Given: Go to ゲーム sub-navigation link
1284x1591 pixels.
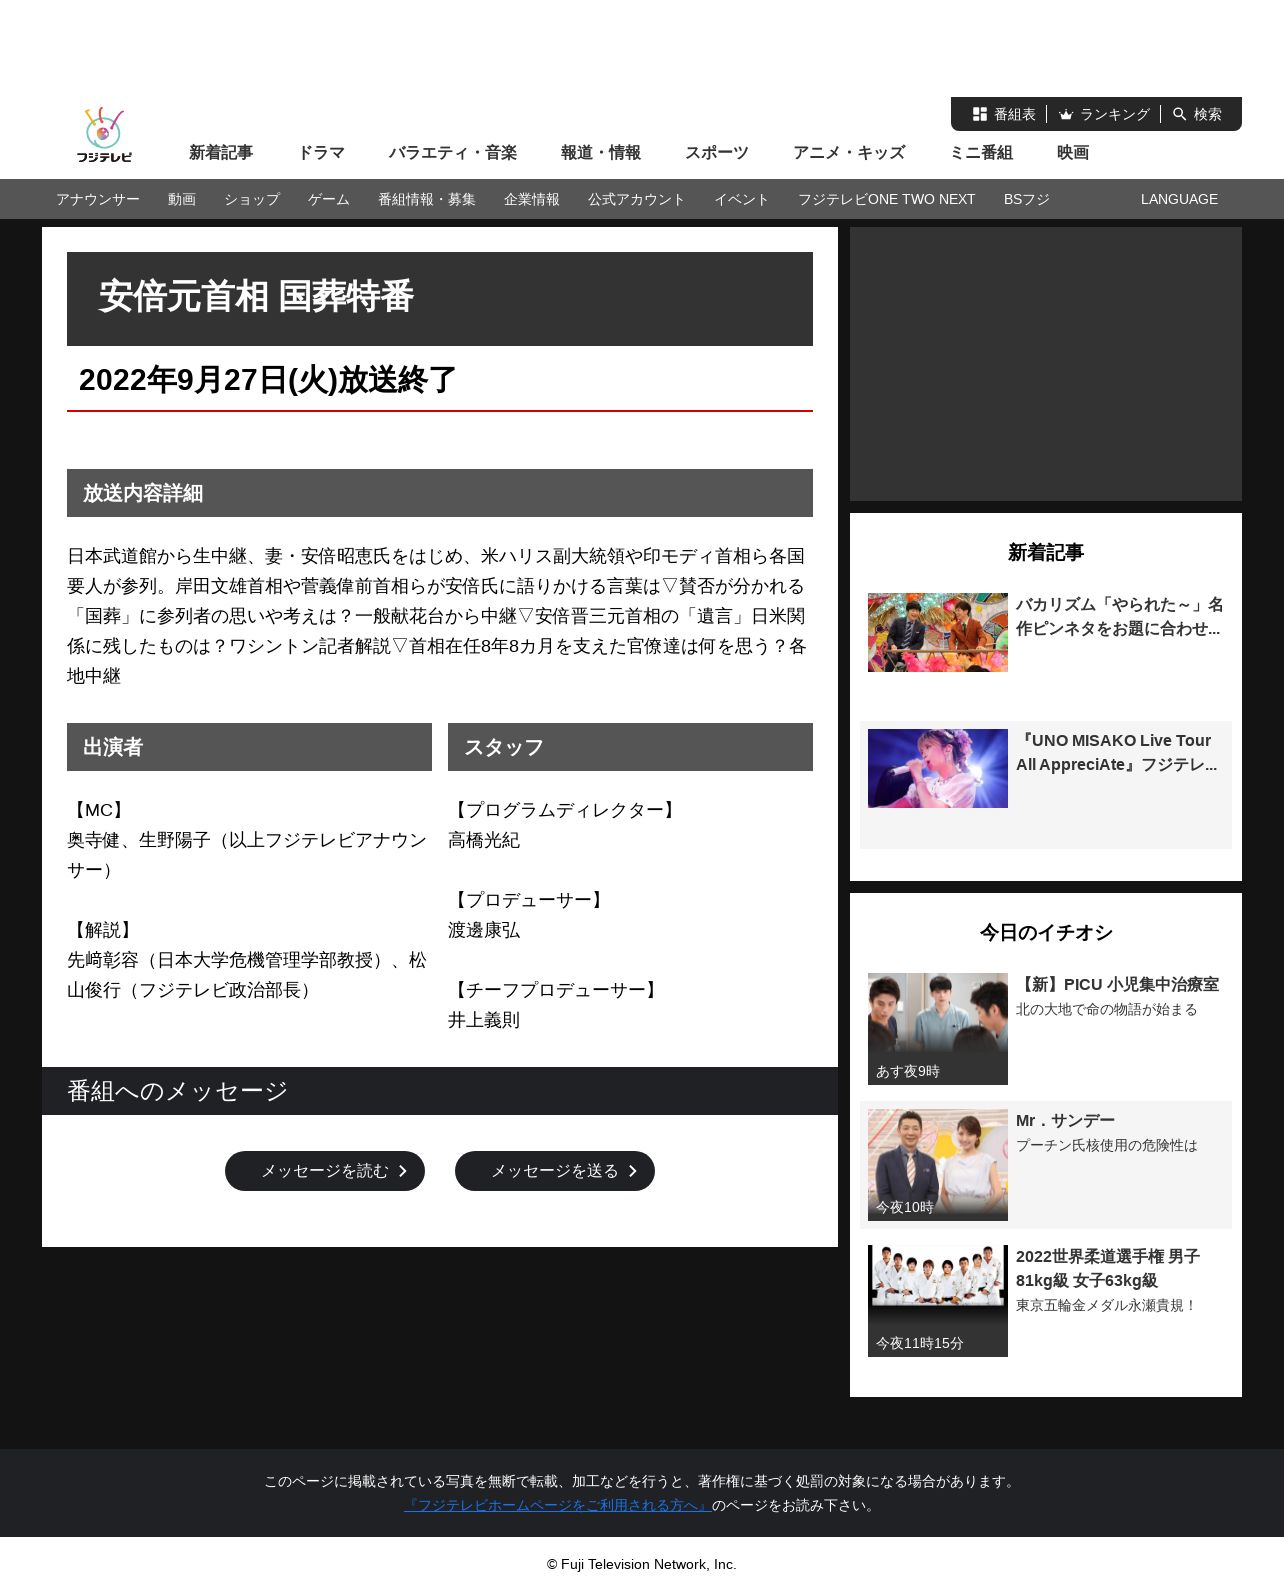Looking at the screenshot, I should click(x=329, y=199).
